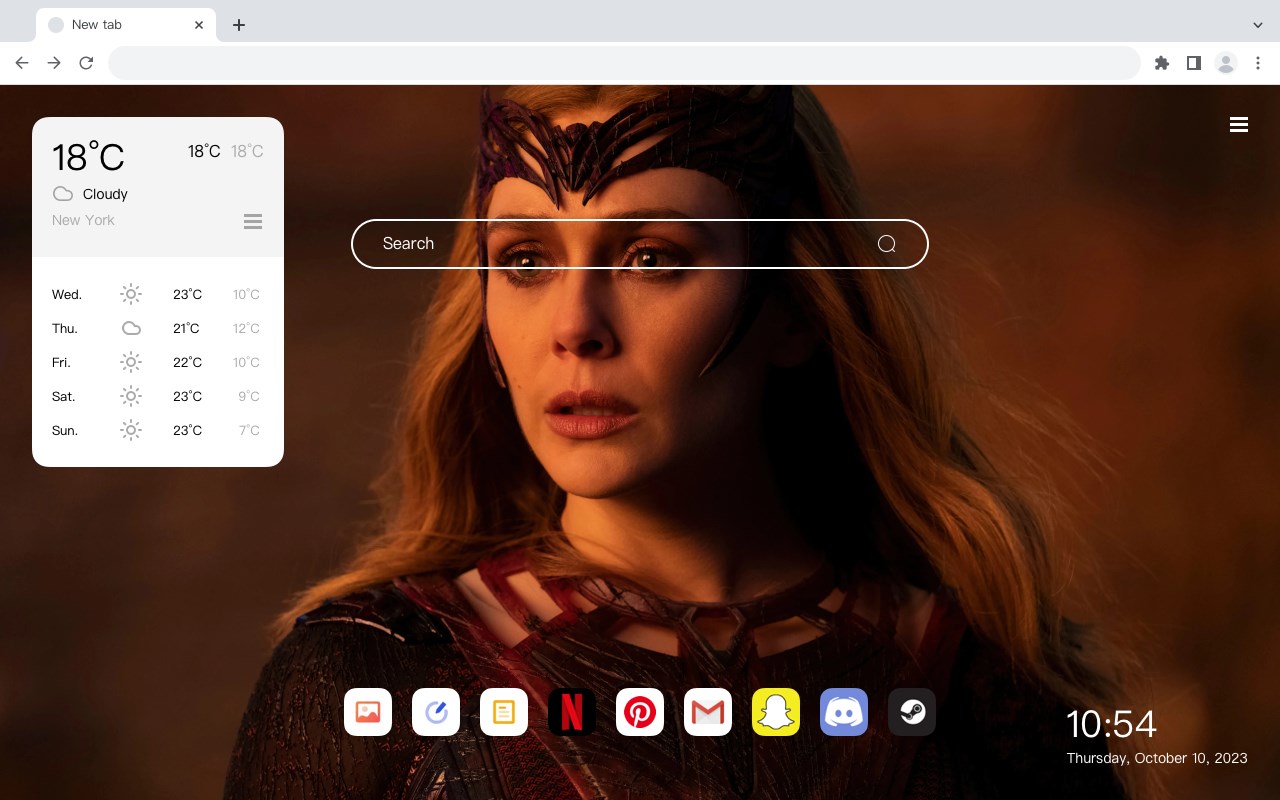Image resolution: width=1280 pixels, height=800 pixels.
Task: Click the large 18°C current temperature
Action: point(88,157)
